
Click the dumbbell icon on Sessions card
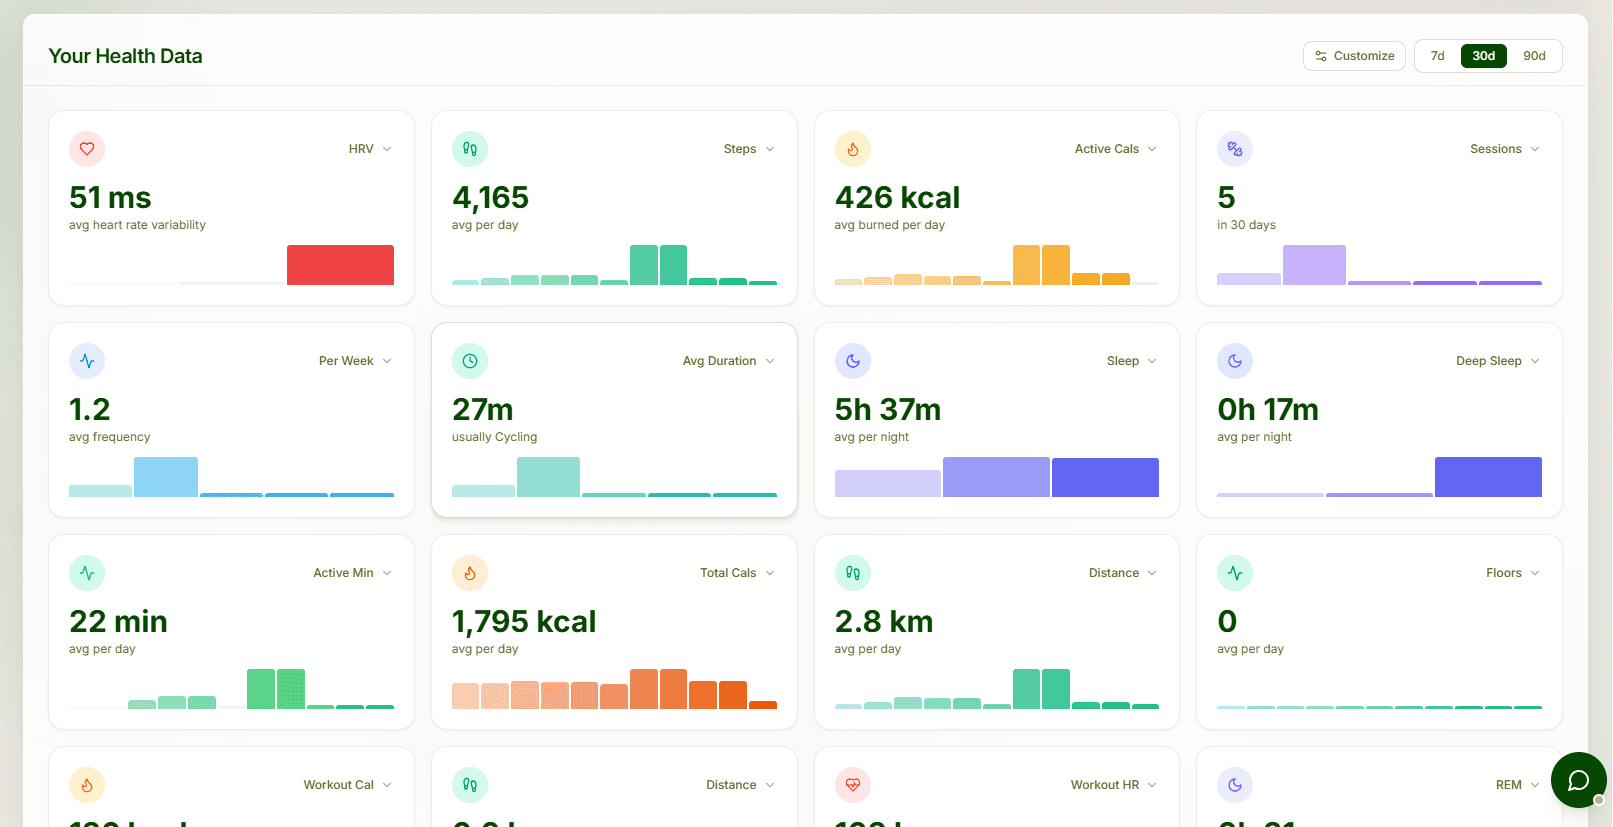pyautogui.click(x=1235, y=149)
